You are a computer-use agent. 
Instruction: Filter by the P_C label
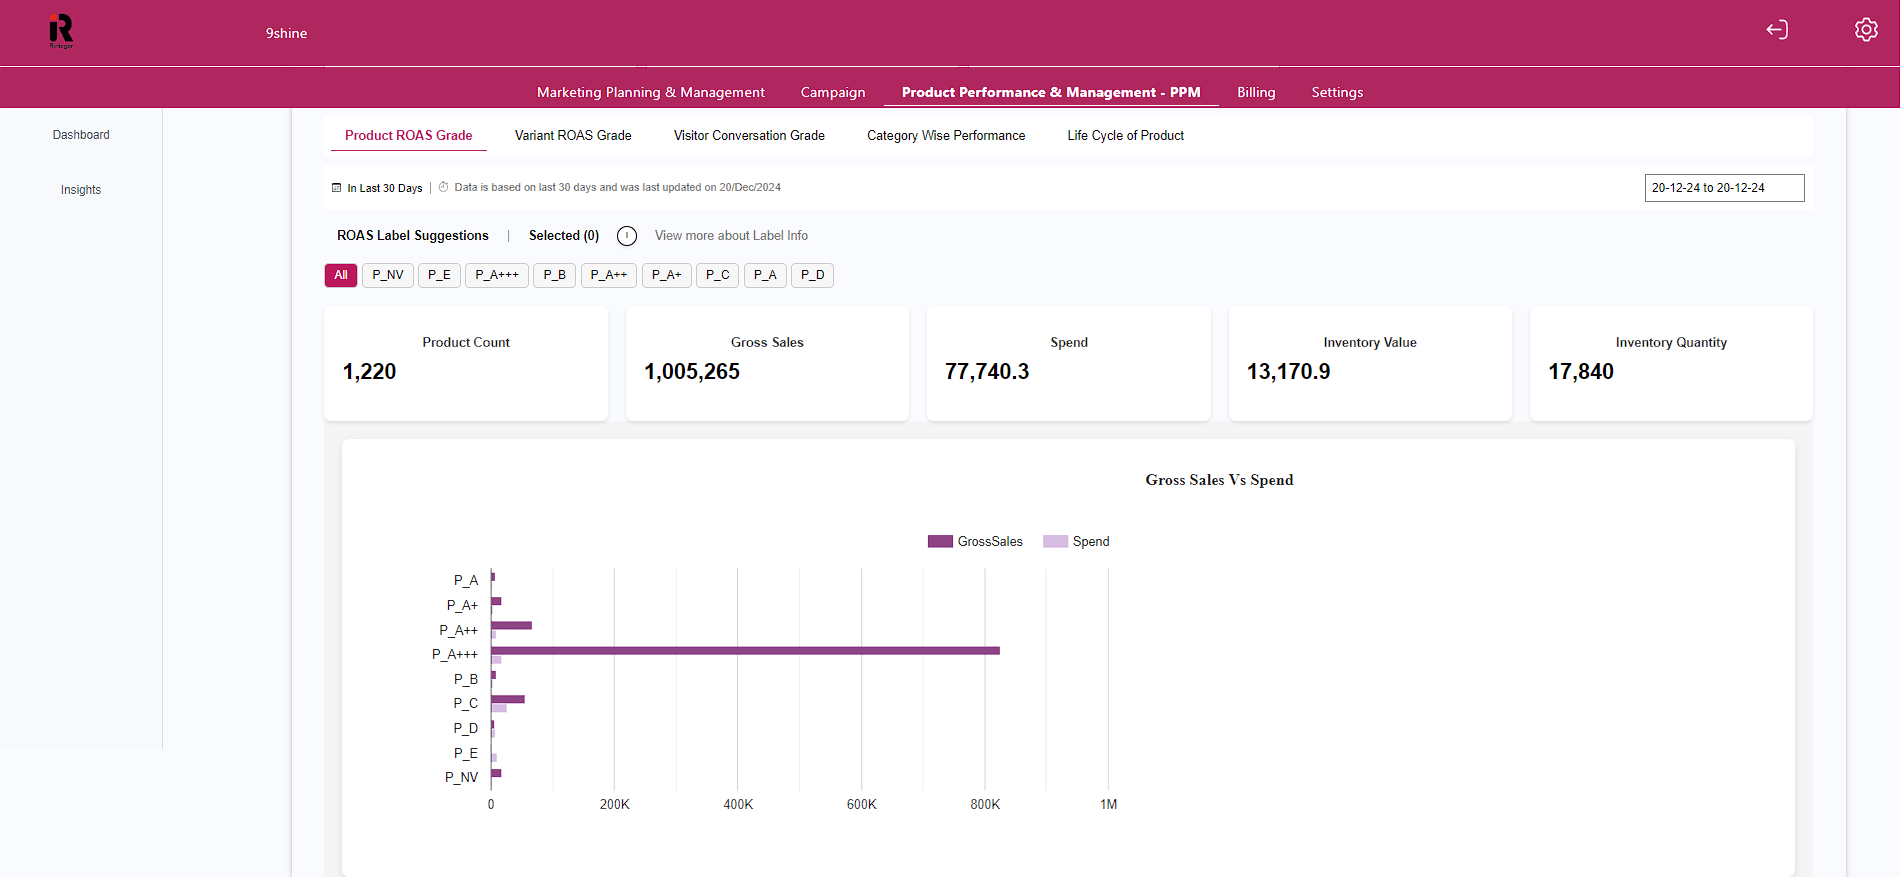coord(718,275)
